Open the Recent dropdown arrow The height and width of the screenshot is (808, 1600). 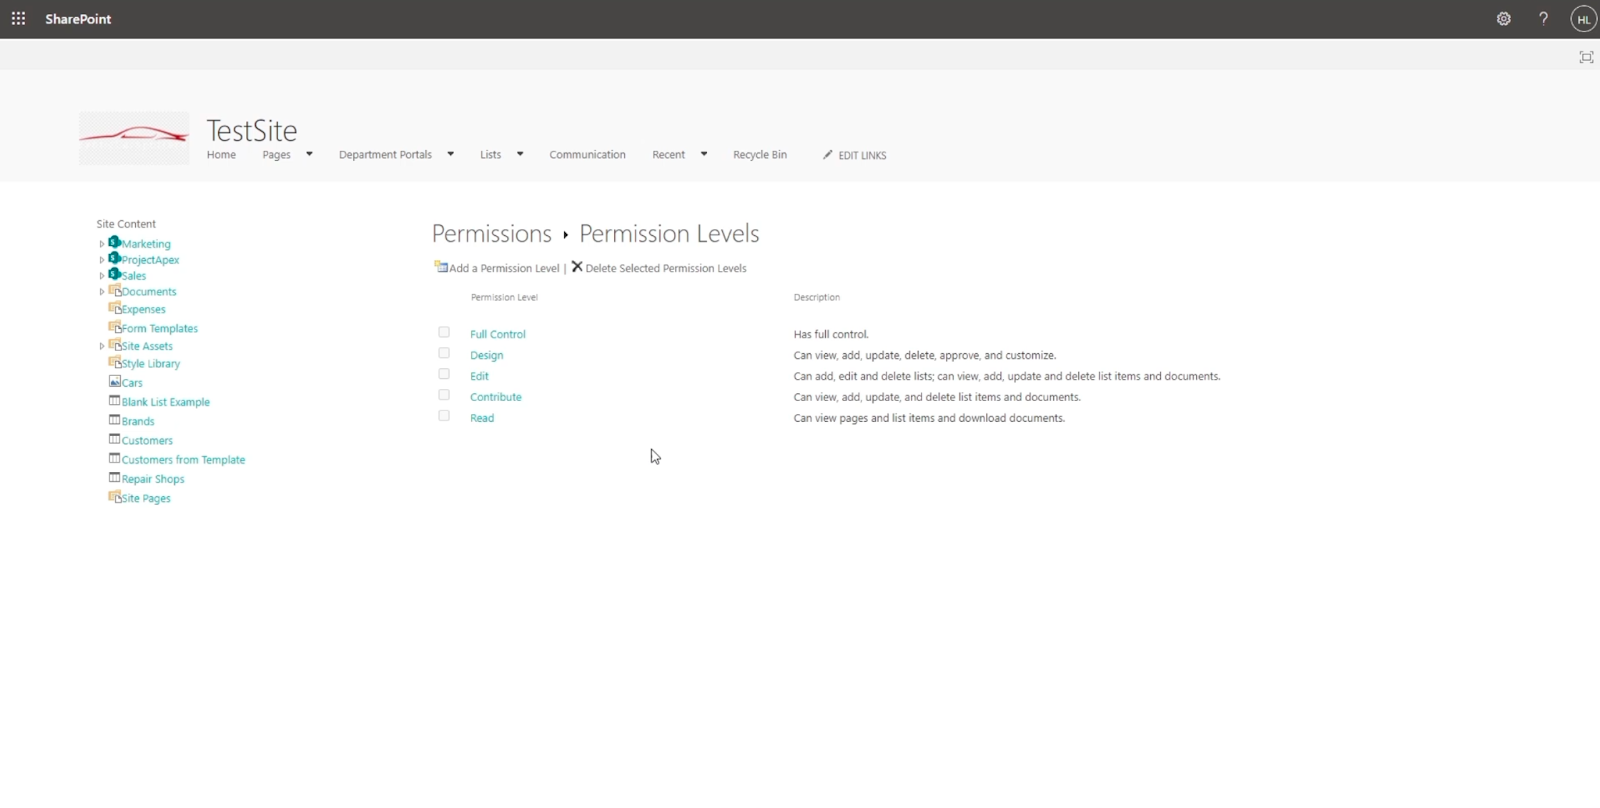(704, 154)
